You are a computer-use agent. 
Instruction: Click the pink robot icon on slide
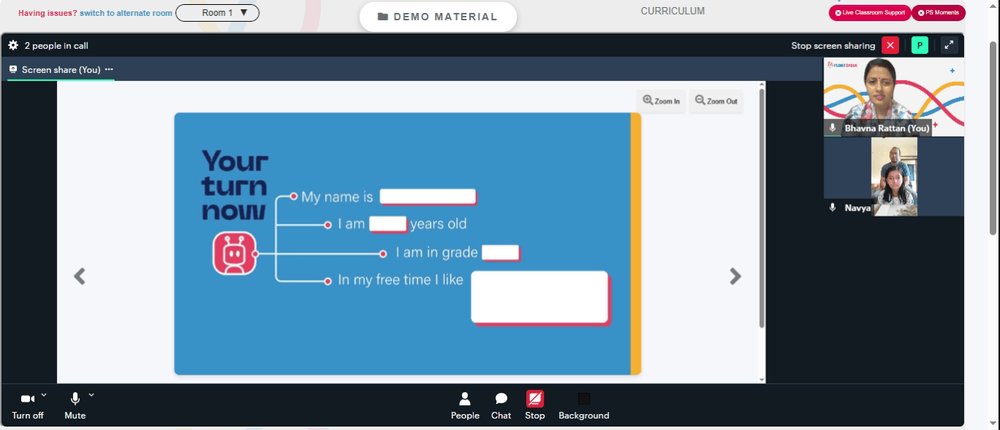[234, 253]
